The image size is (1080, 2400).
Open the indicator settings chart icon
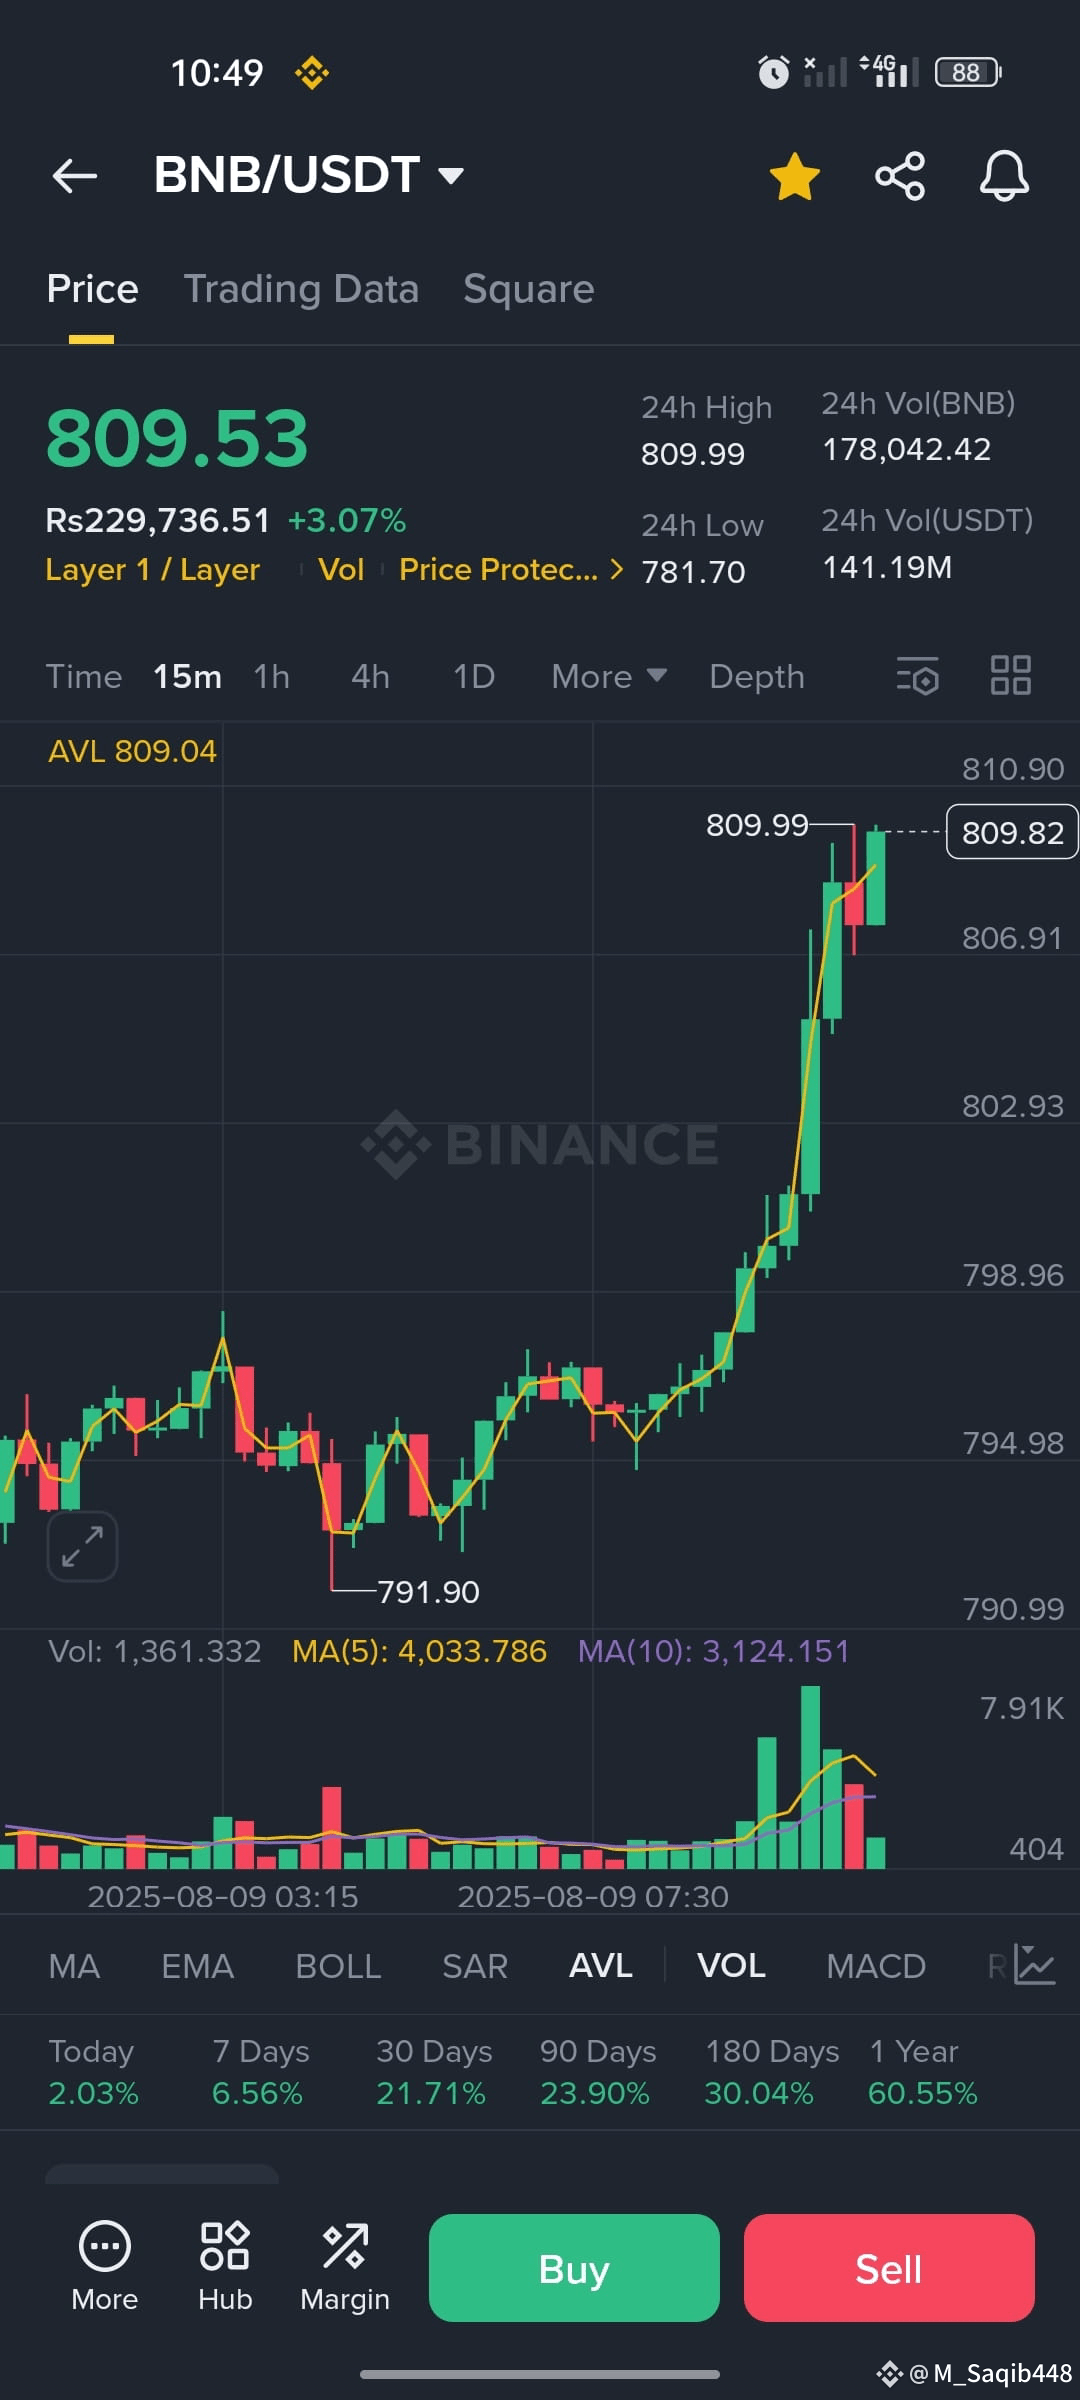1034,1965
